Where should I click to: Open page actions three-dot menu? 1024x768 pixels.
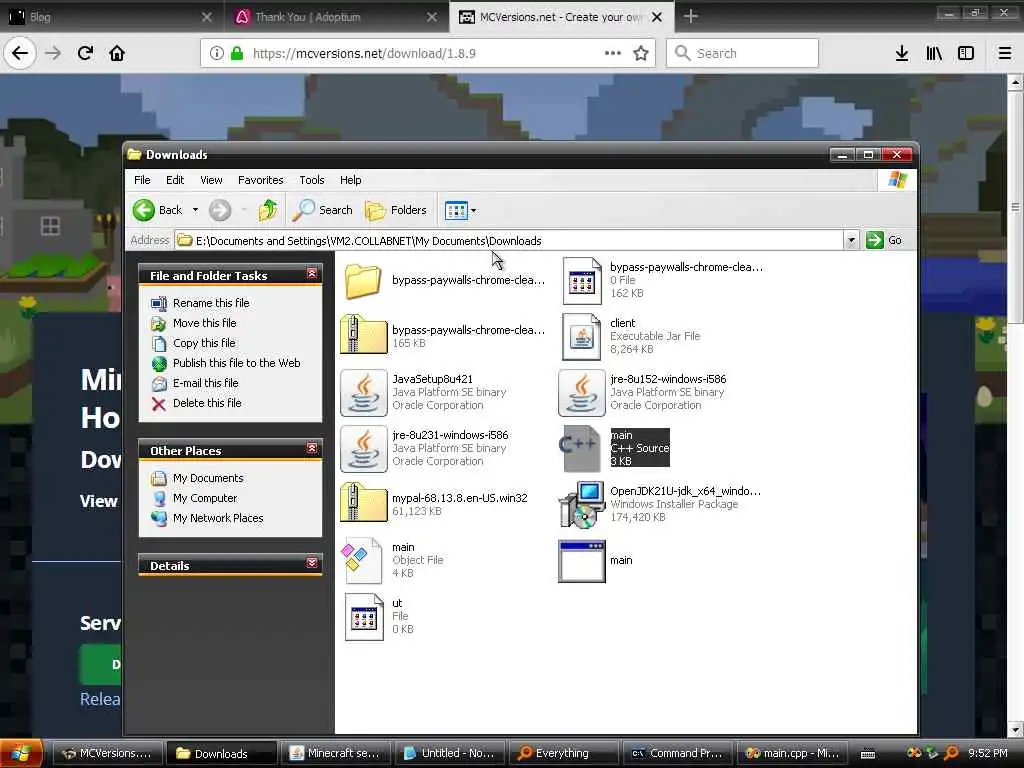point(613,54)
